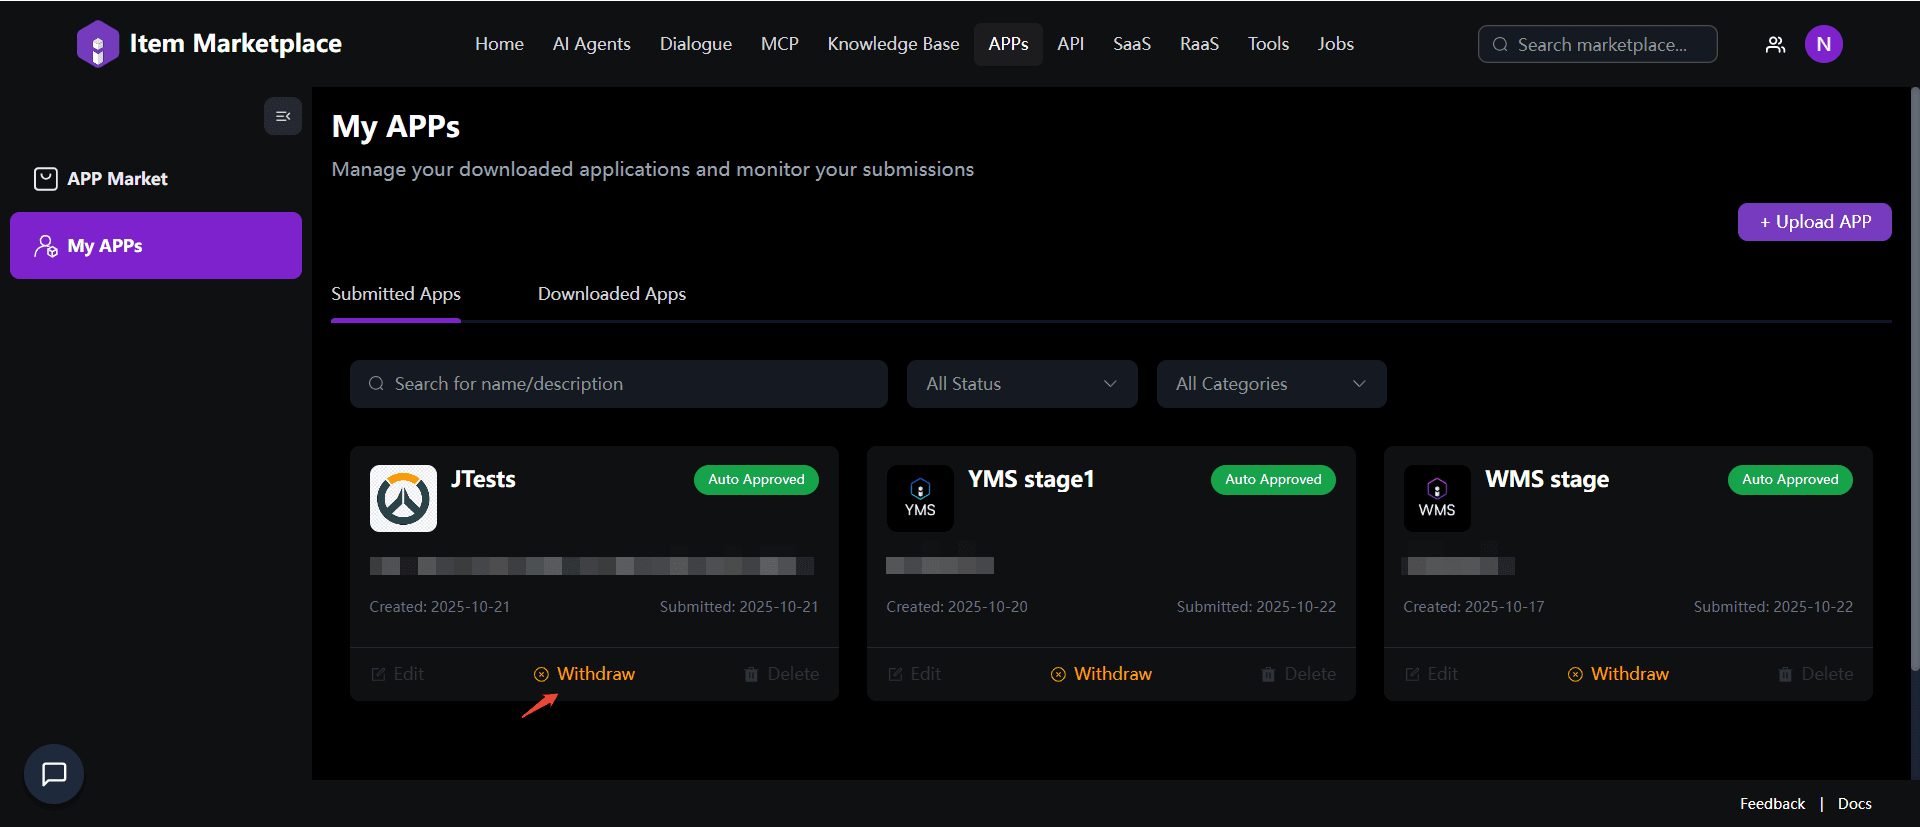Click the Upload APP button
Image resolution: width=1920 pixels, height=827 pixels.
click(1814, 222)
